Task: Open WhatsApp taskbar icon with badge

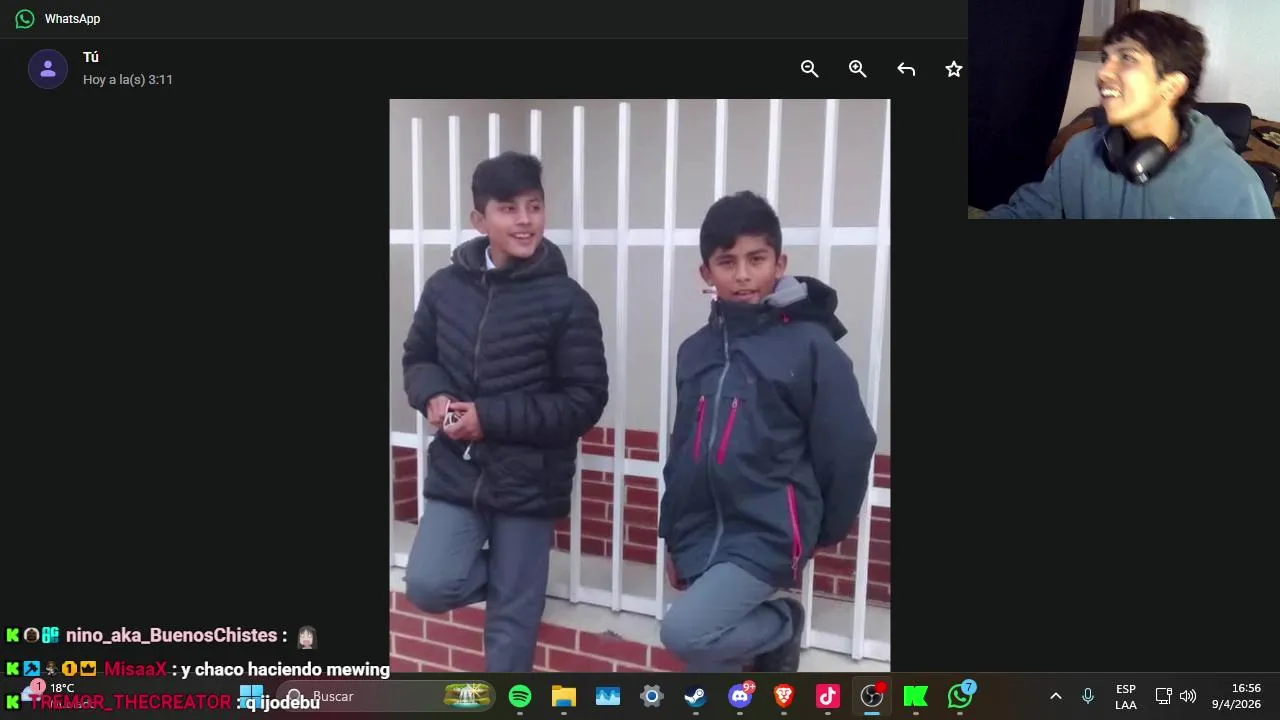Action: (x=961, y=695)
